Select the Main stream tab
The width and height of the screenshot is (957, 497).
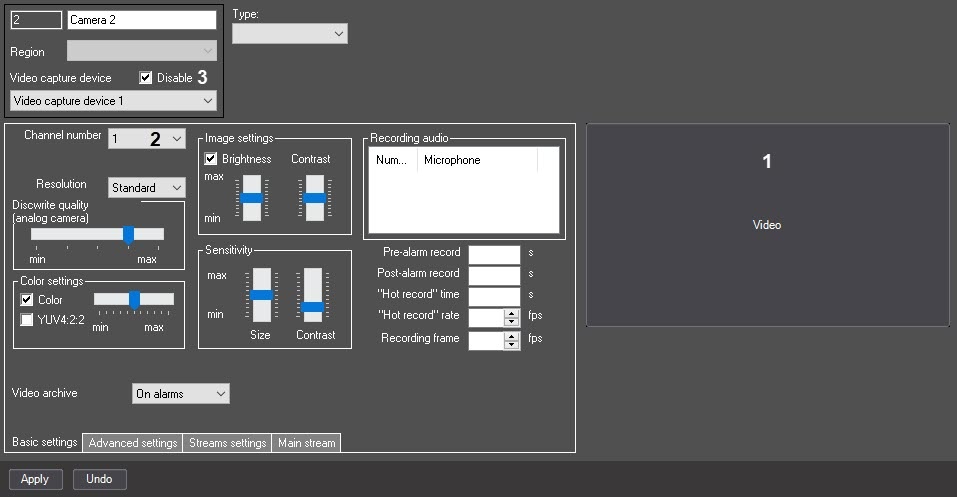[x=306, y=443]
